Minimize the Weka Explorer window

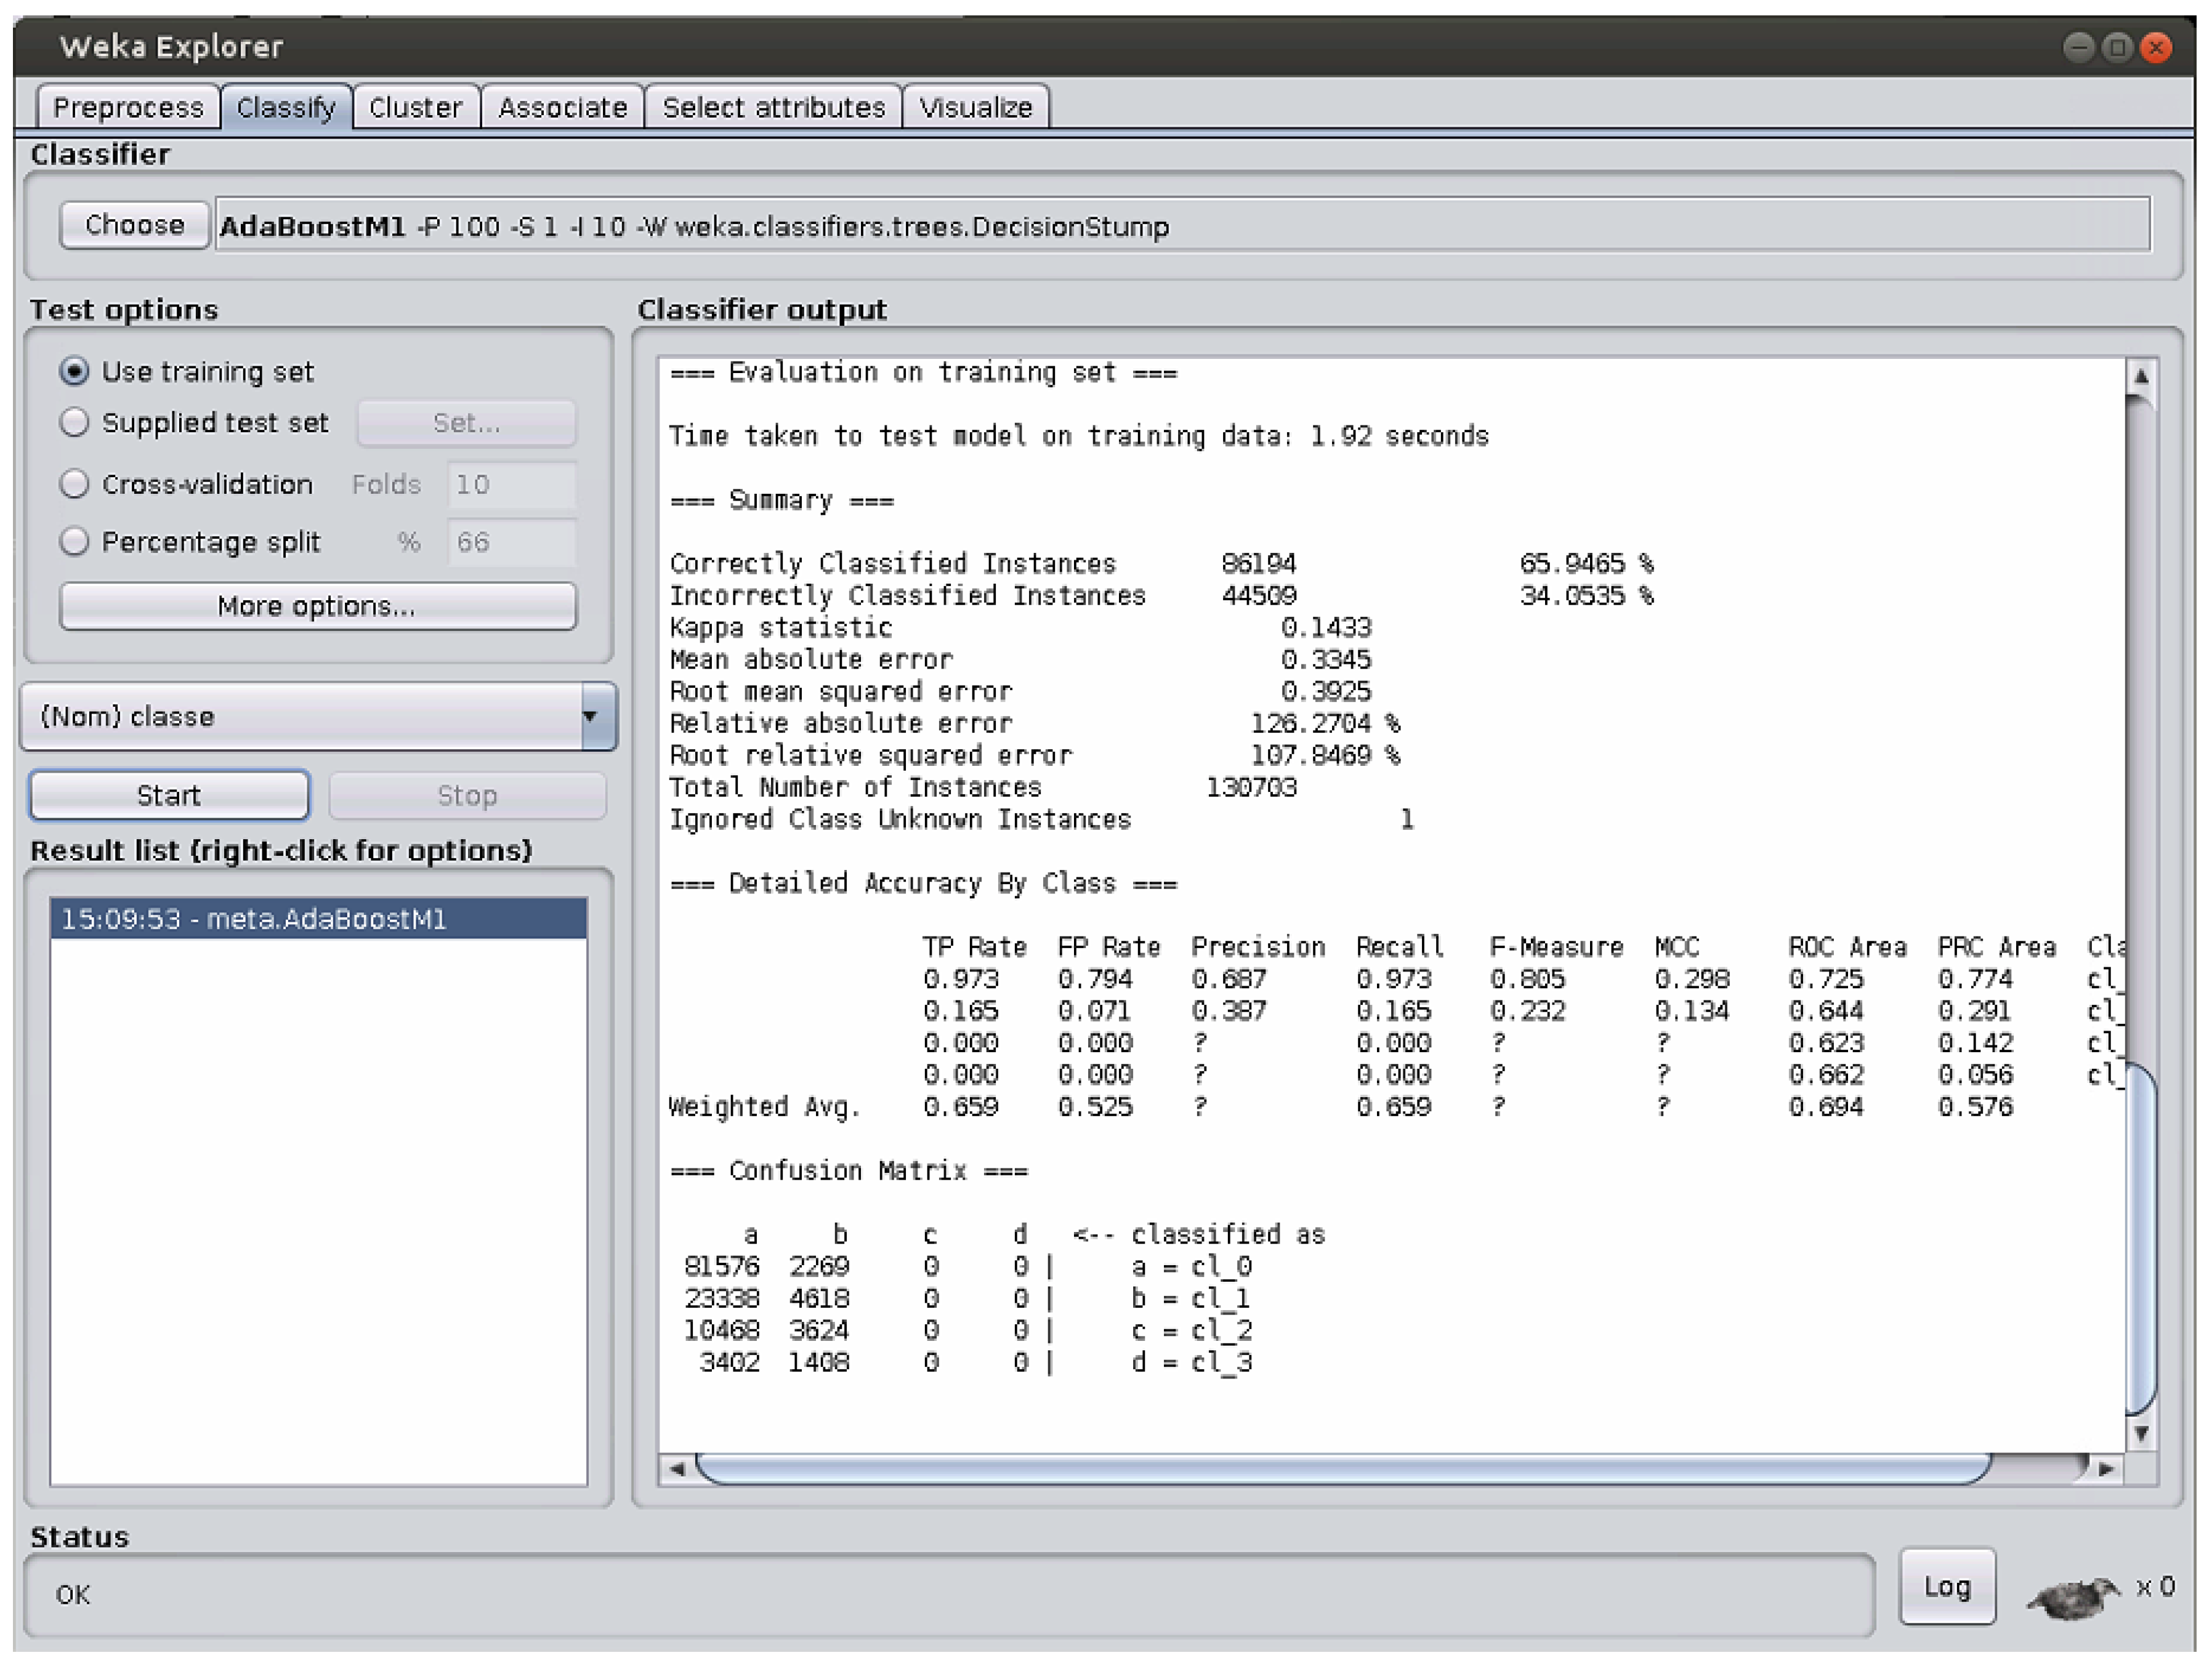pos(2079,47)
